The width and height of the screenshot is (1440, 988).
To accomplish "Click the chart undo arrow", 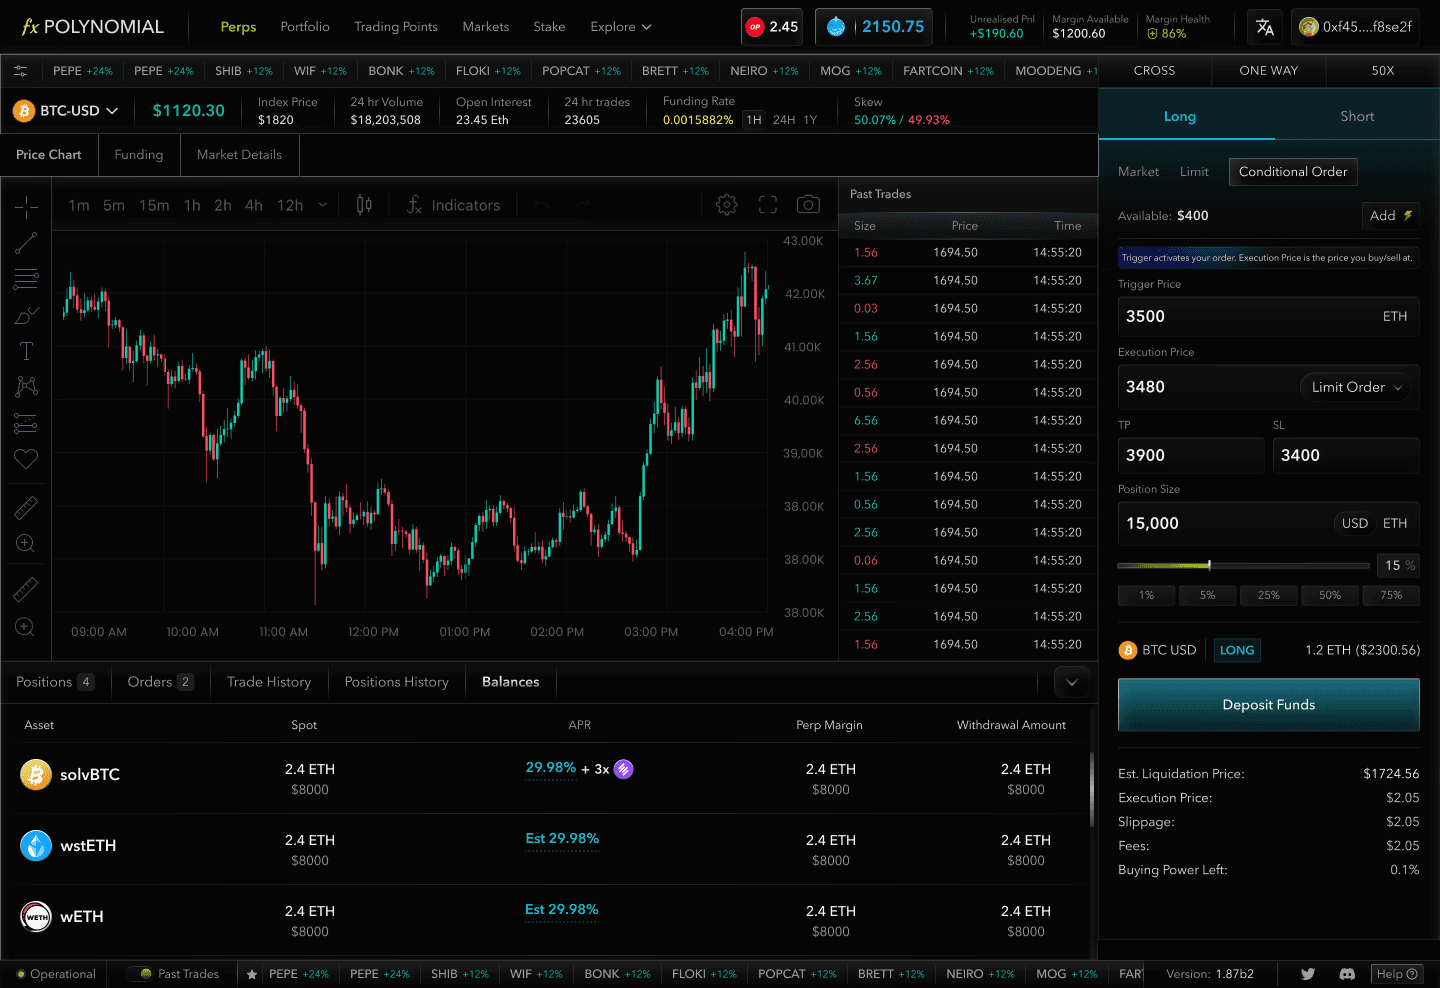I will (541, 205).
